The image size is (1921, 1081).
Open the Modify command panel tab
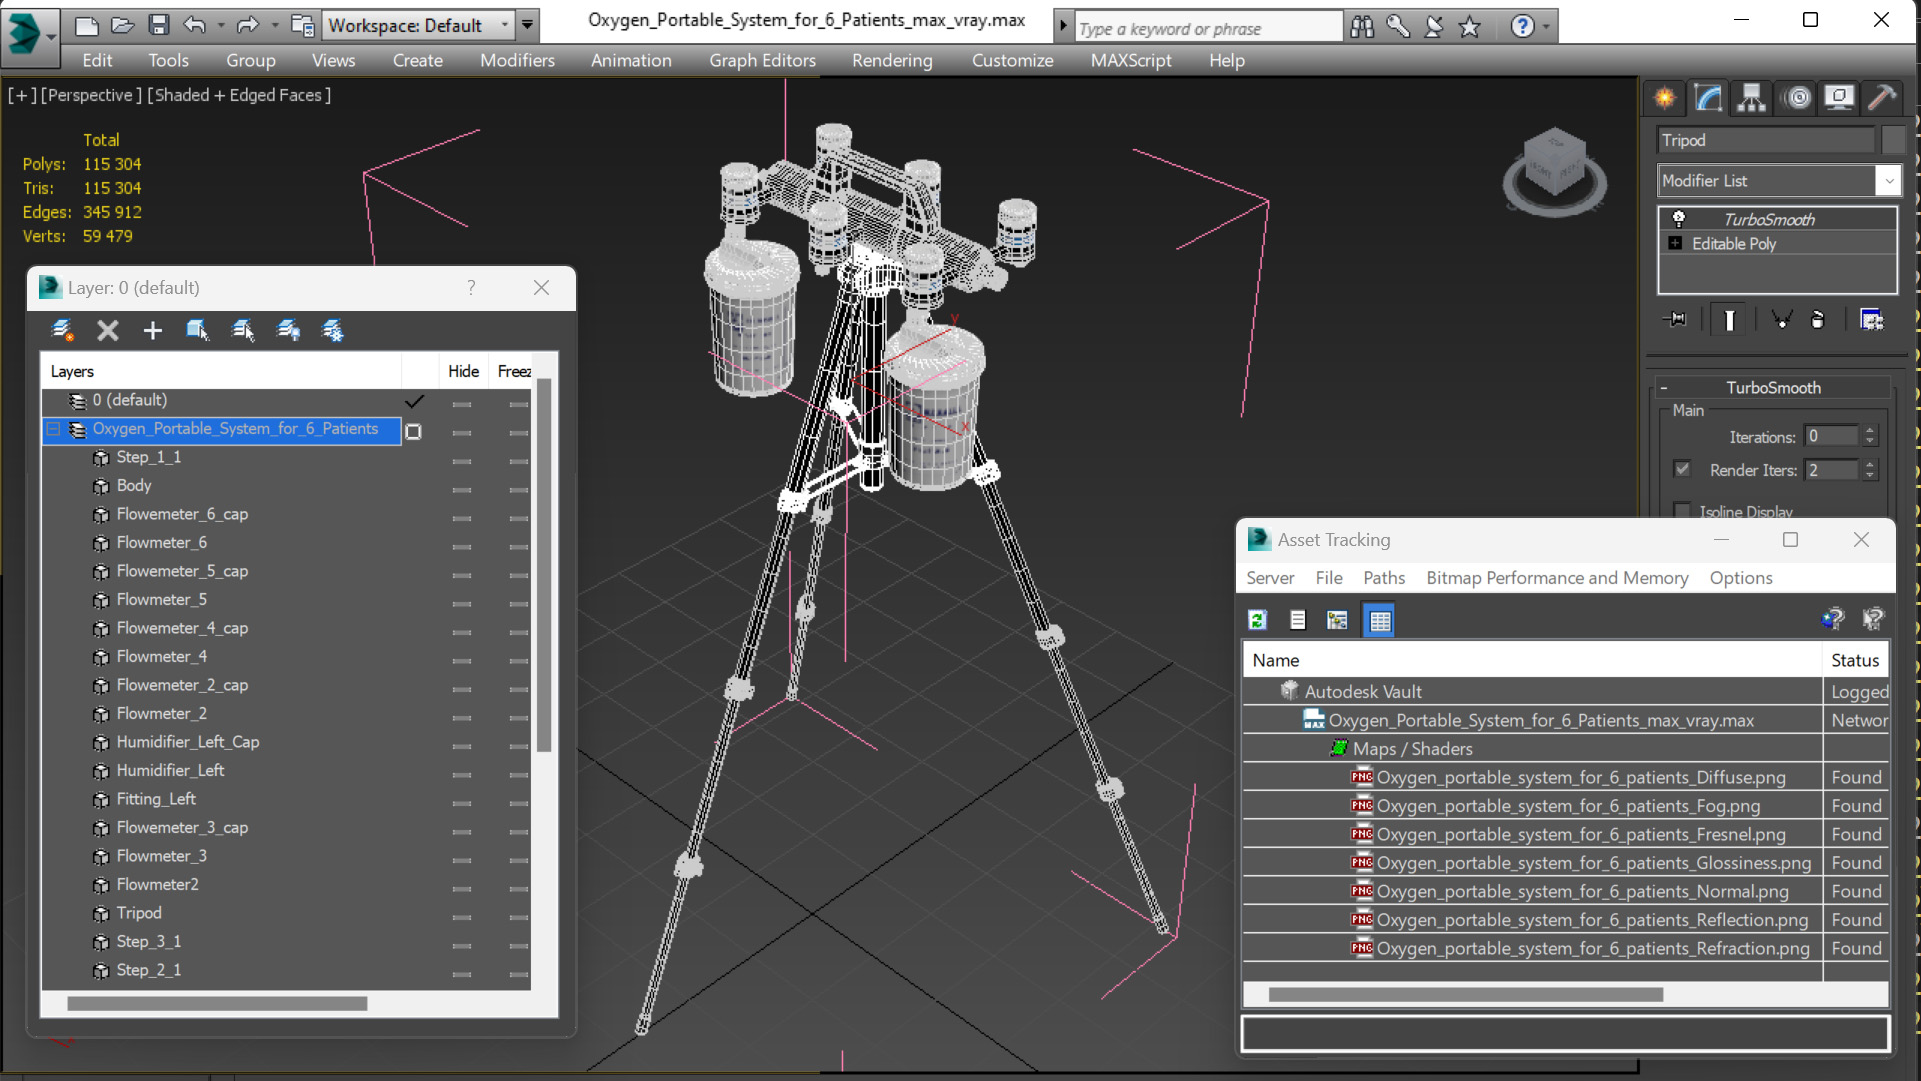(x=1708, y=98)
